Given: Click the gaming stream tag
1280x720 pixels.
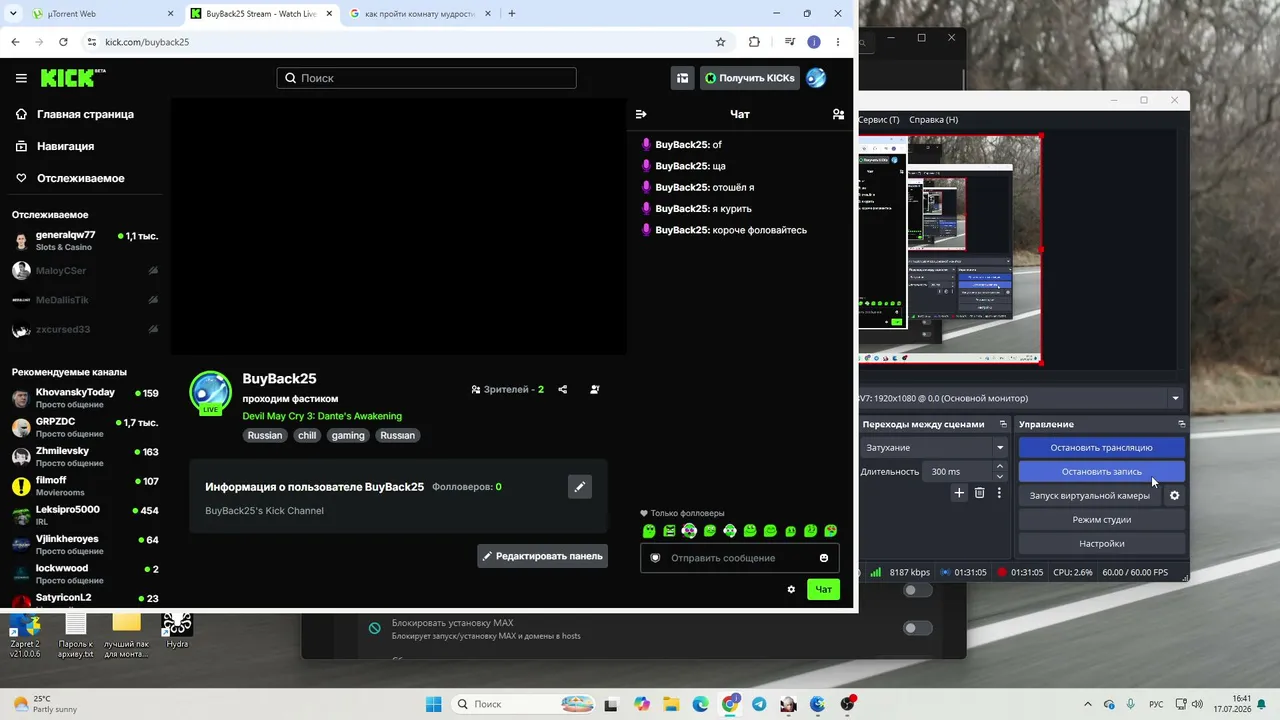Looking at the screenshot, I should click(x=348, y=435).
